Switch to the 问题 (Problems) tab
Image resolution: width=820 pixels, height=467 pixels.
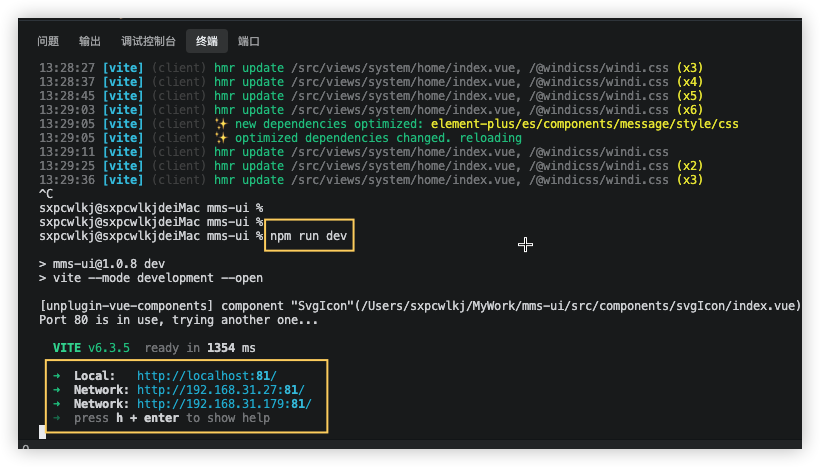coord(48,41)
